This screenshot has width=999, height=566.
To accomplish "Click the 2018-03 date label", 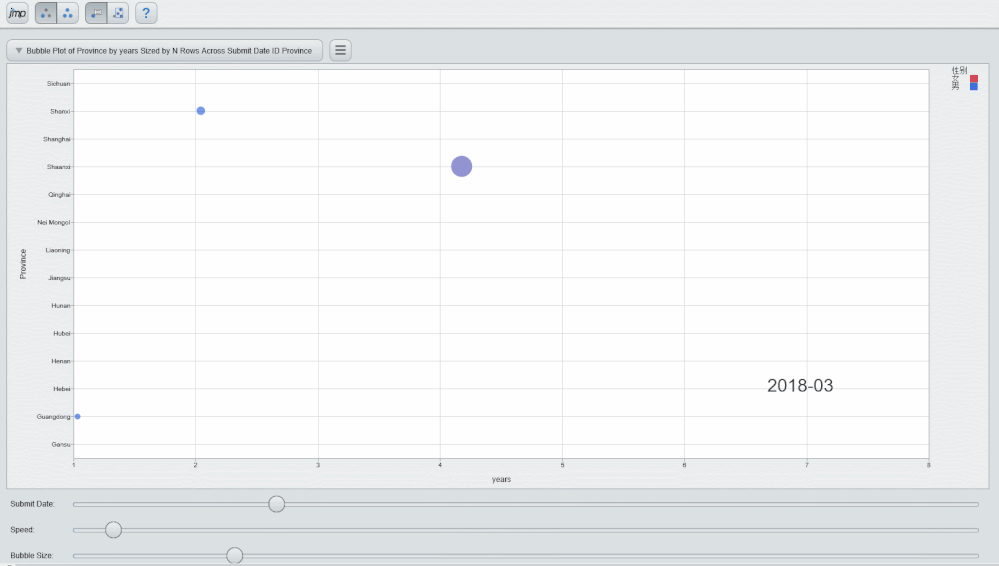I will point(800,386).
